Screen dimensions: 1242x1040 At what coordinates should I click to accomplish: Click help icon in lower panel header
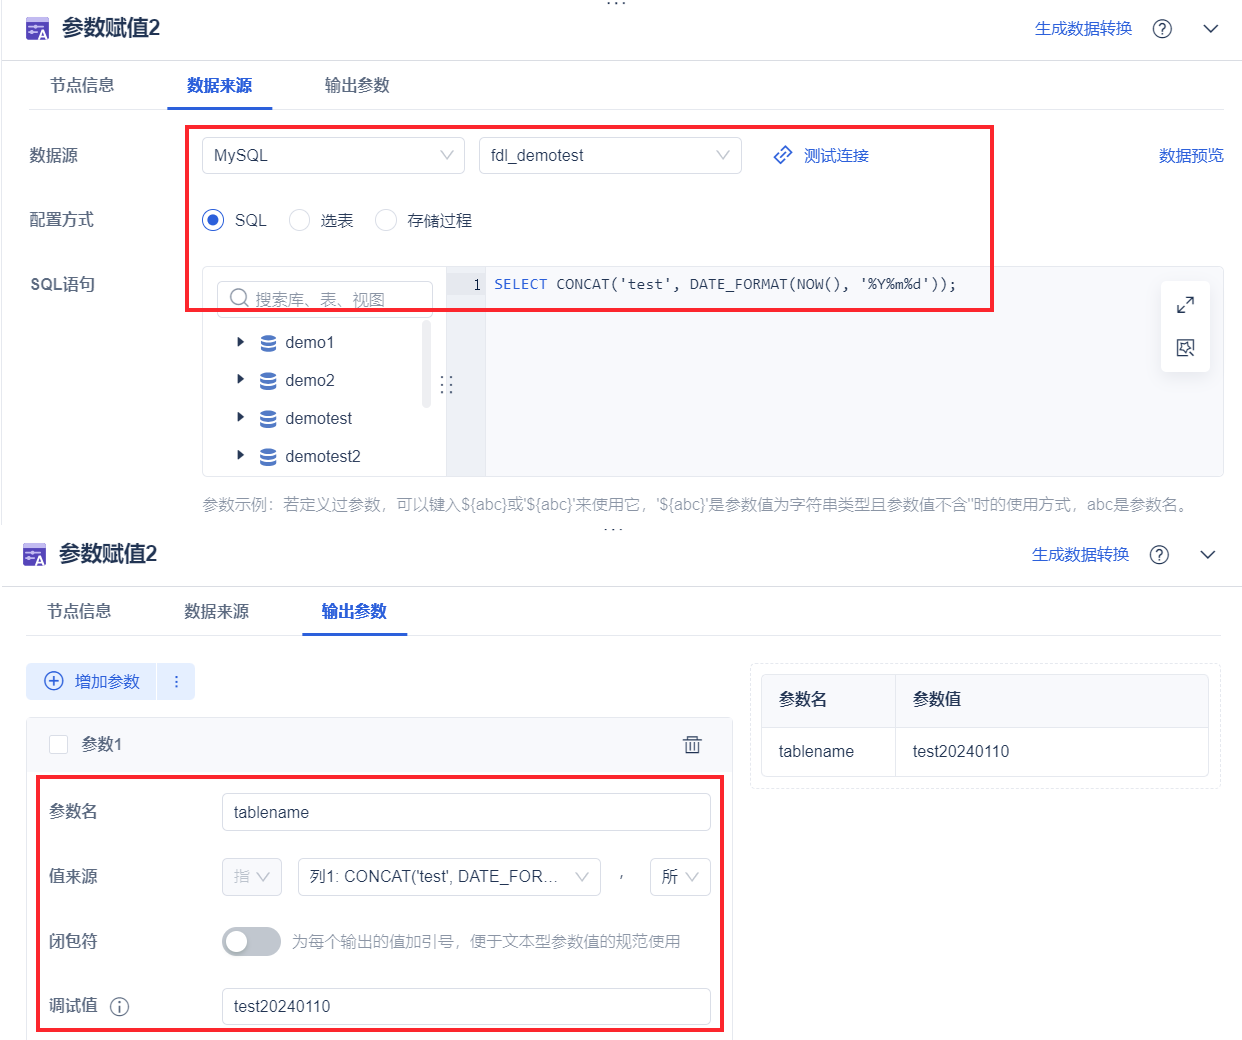point(1159,555)
